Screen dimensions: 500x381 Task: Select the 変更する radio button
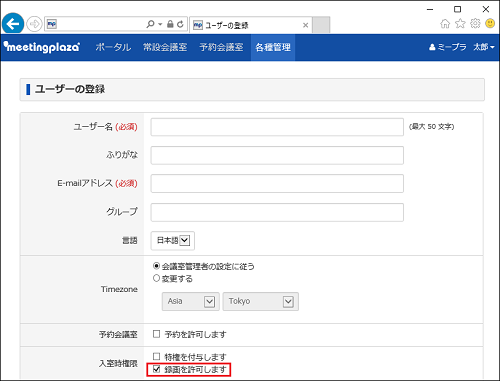(156, 278)
